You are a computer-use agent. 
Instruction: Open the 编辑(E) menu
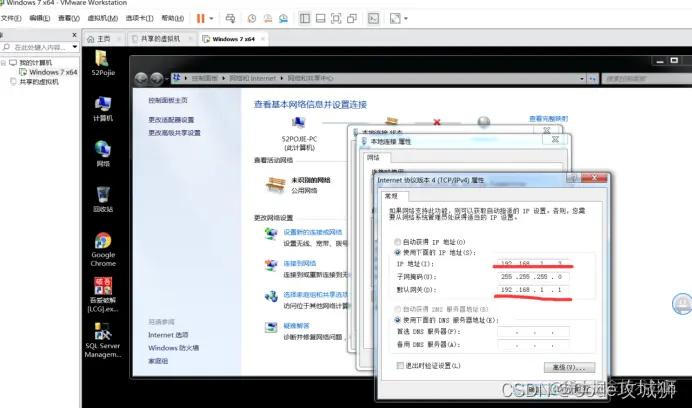pos(39,18)
